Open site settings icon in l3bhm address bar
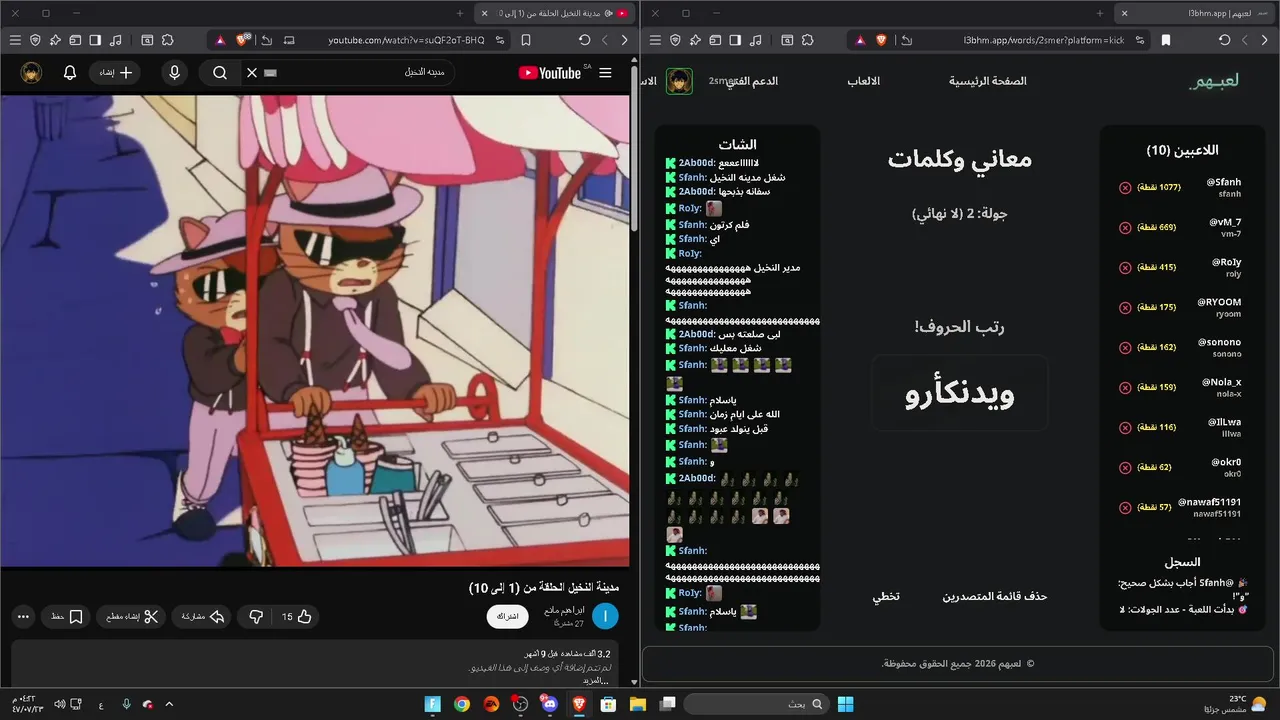 click(x=1138, y=40)
